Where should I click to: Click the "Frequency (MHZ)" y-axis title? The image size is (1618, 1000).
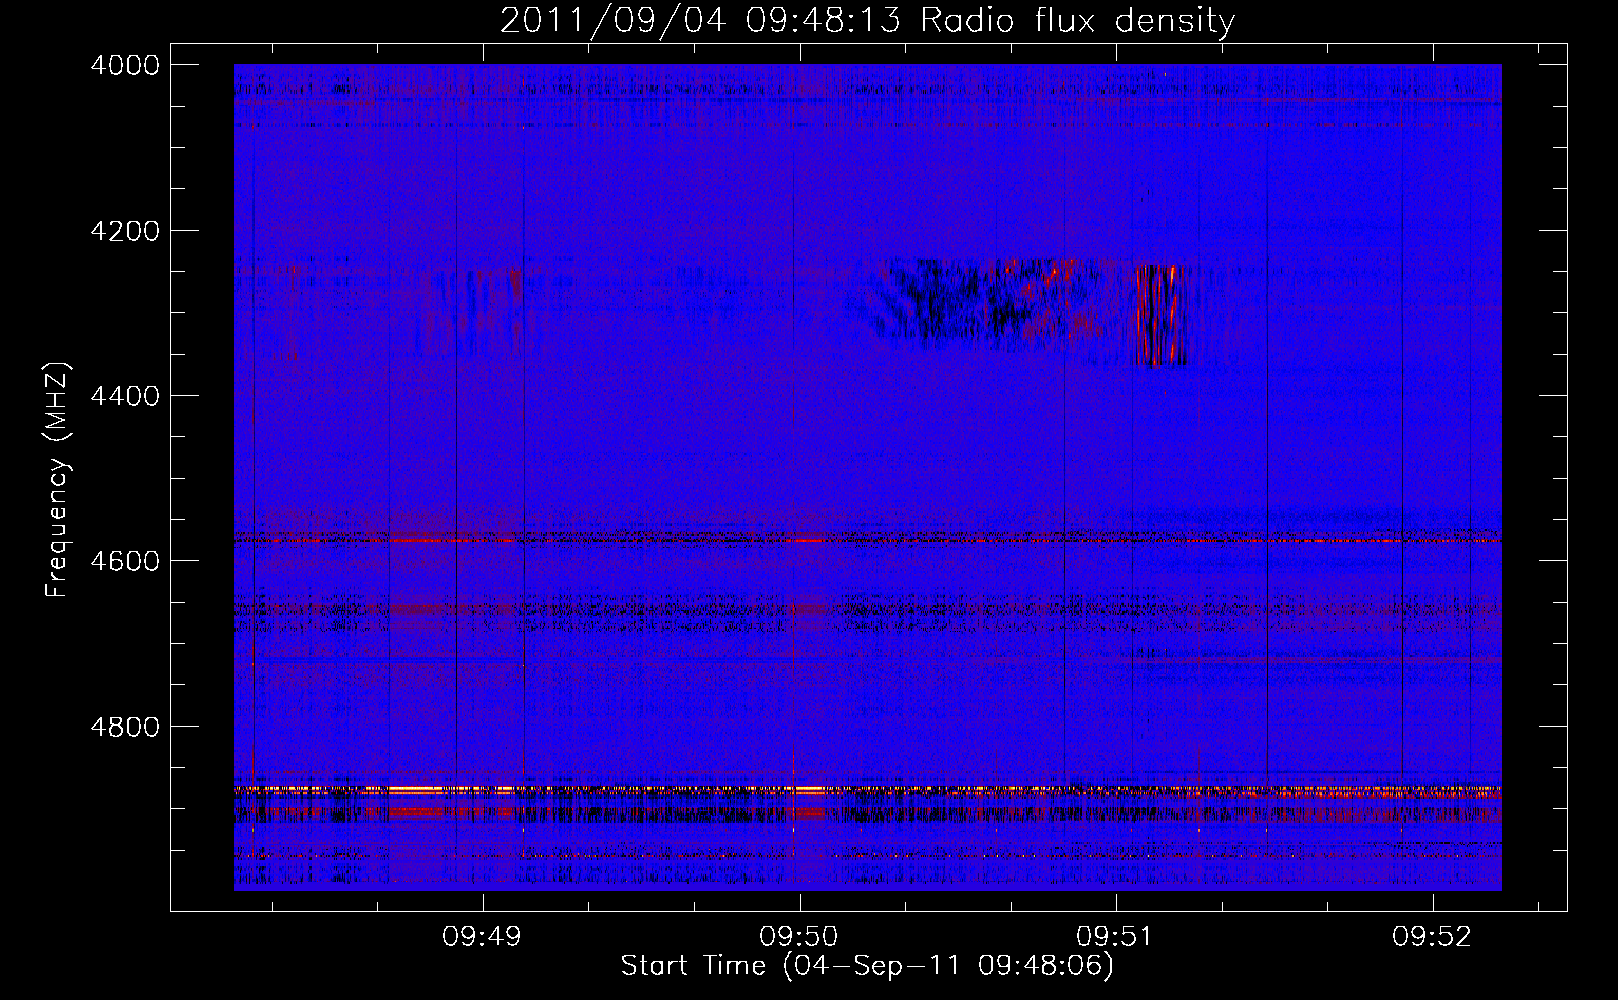click(58, 479)
